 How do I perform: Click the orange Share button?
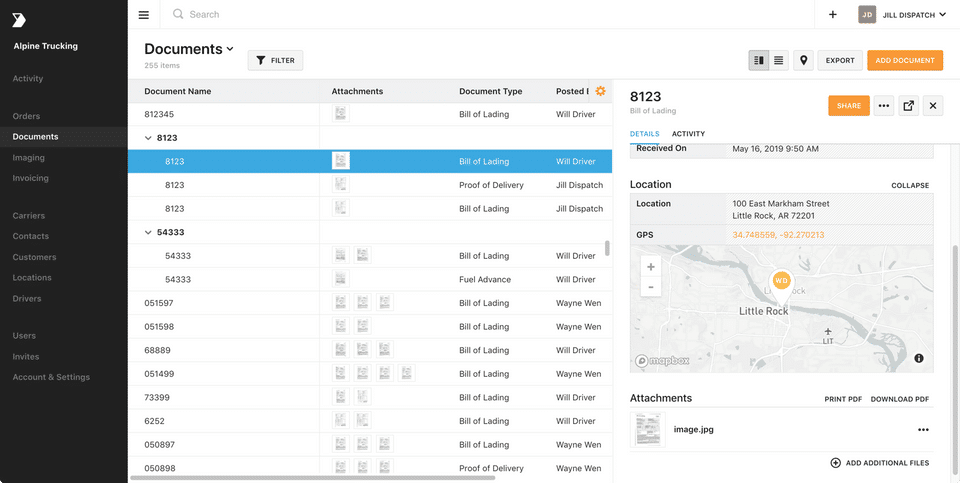click(849, 106)
